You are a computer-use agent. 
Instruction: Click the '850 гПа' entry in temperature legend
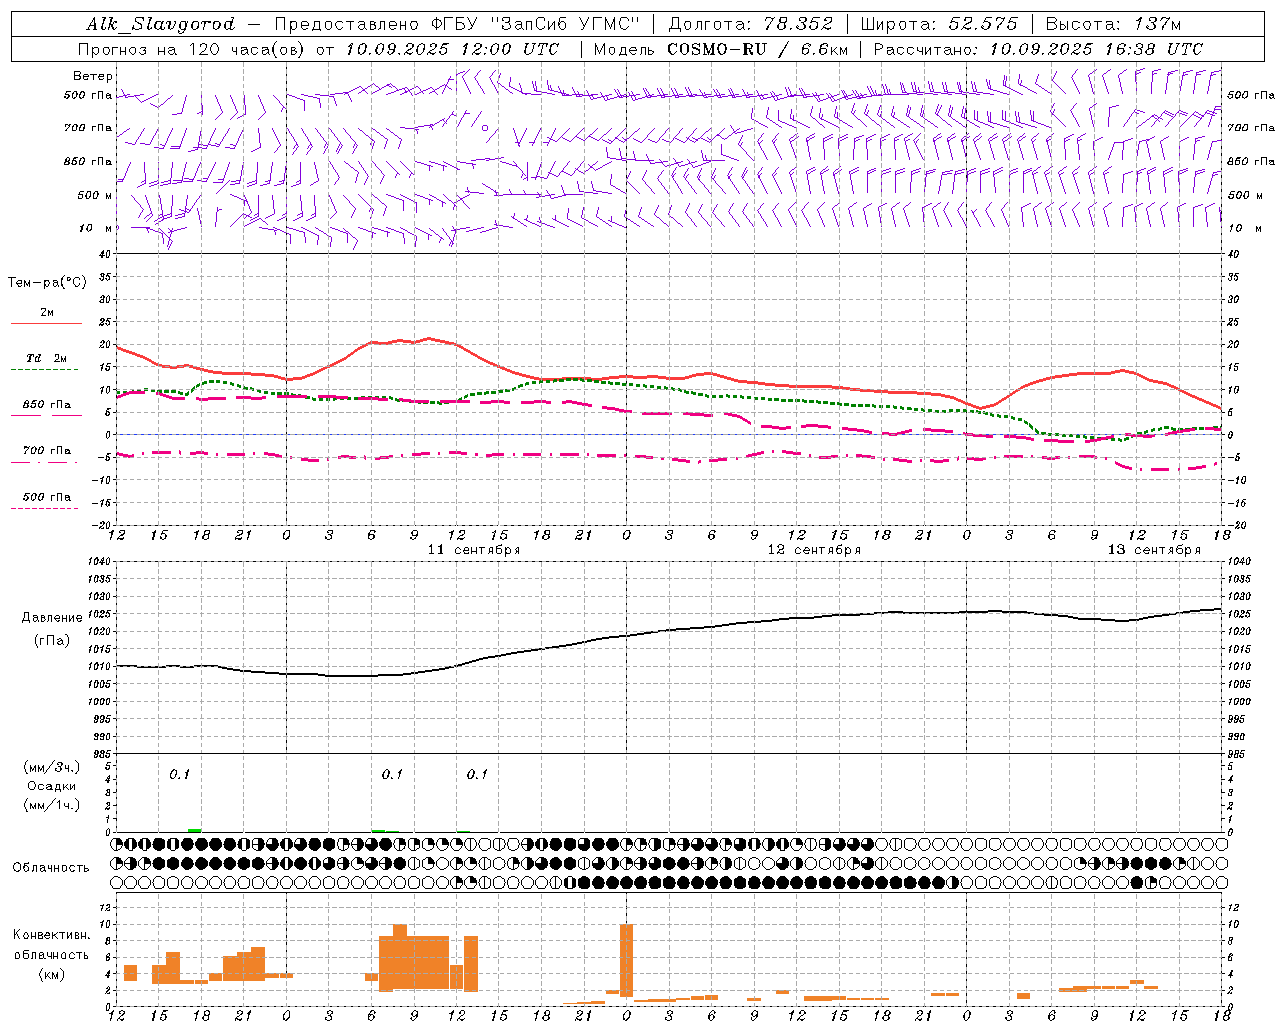[x=47, y=405]
